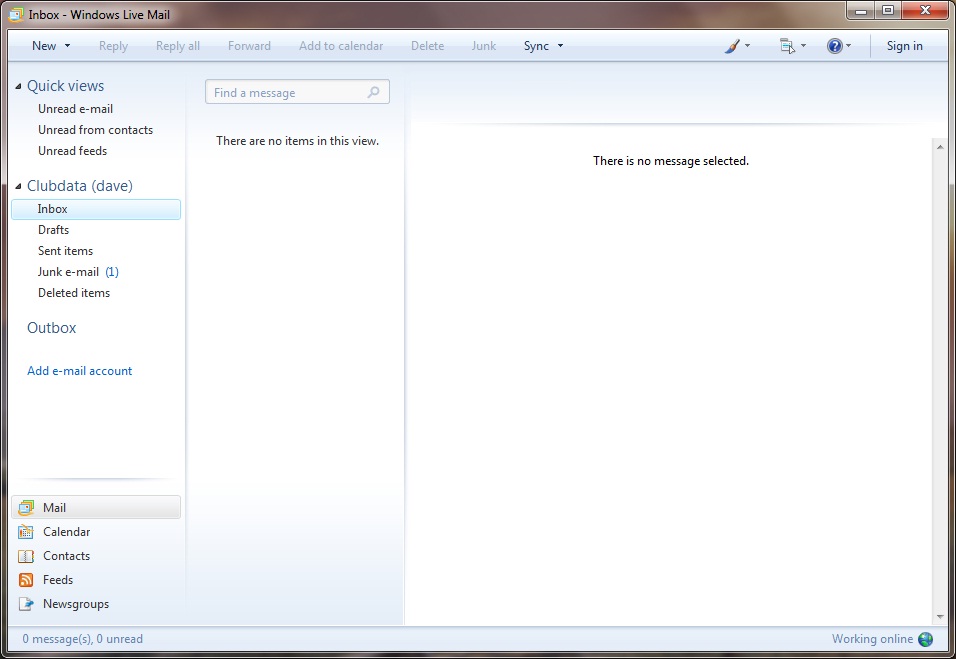Open dropdown arrow beside Menus icon
Screen dimensions: 956x659
coord(803,46)
